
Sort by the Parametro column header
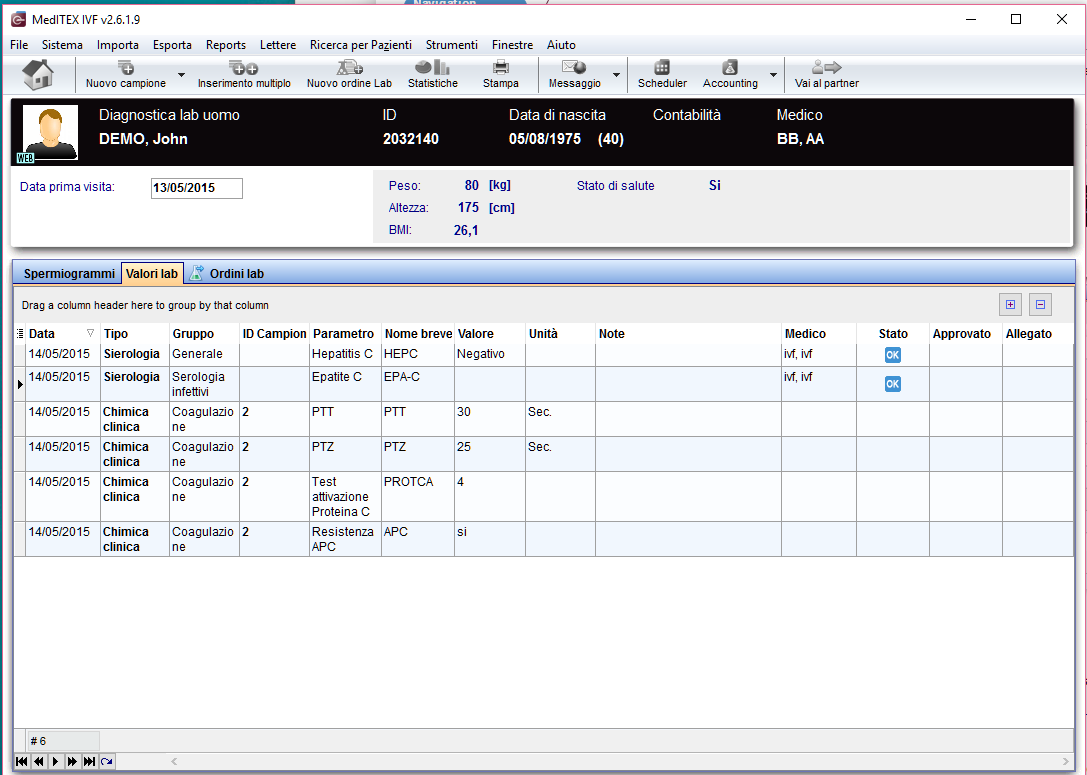pyautogui.click(x=343, y=334)
